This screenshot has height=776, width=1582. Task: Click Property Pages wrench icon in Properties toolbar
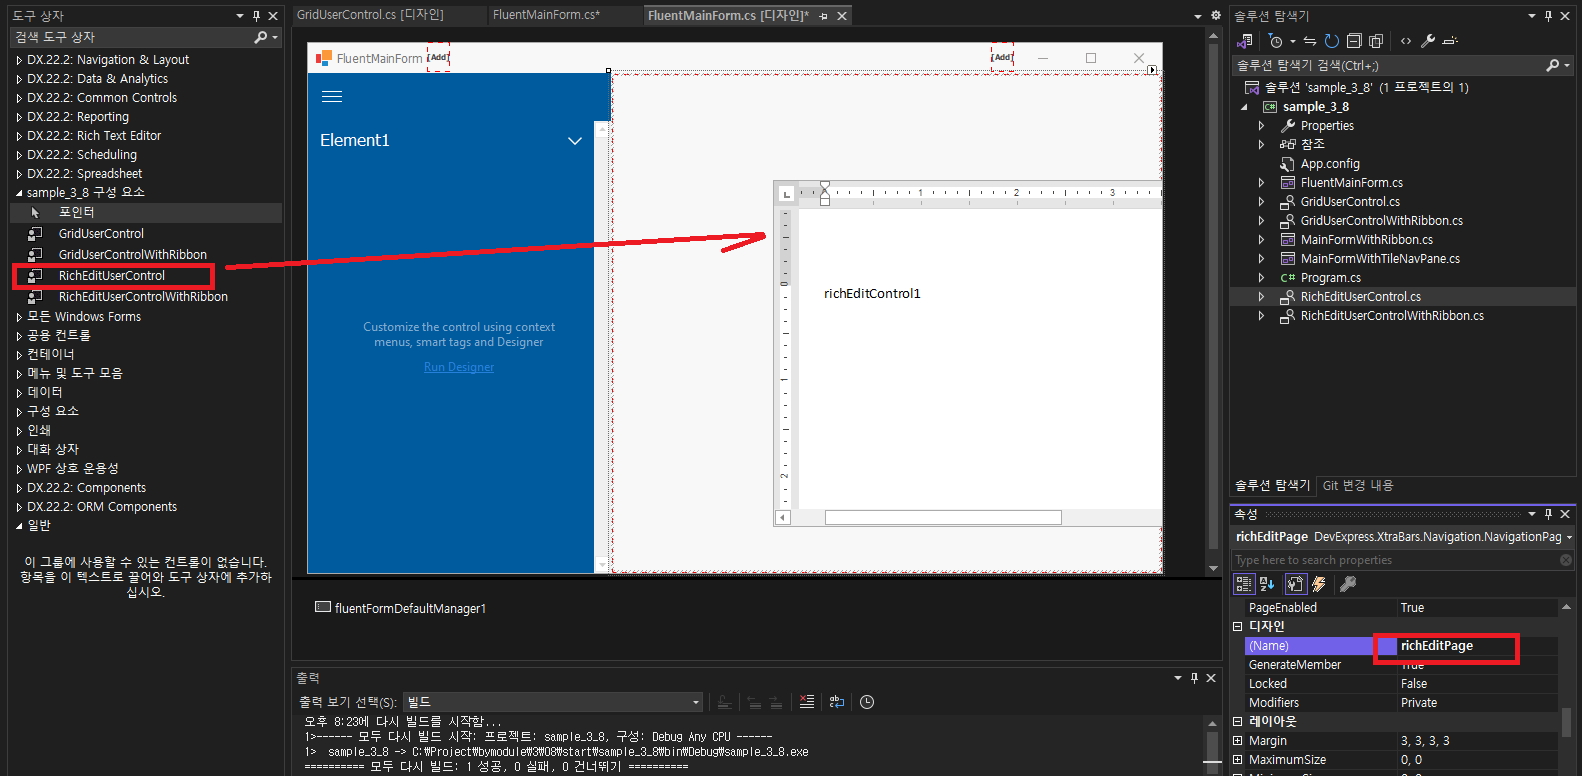click(x=1348, y=584)
